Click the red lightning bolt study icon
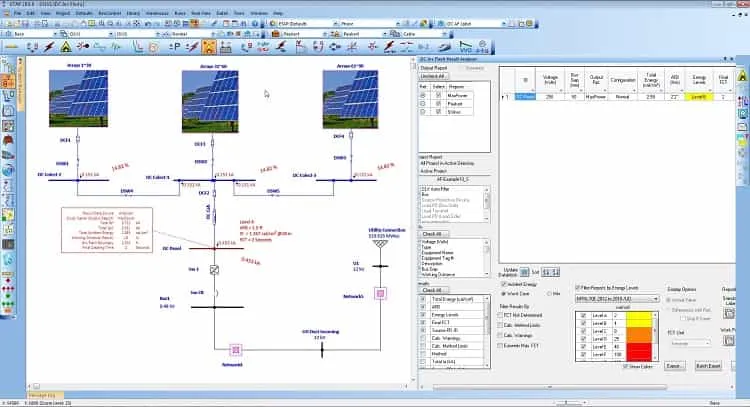Image resolution: width=750 pixels, height=407 pixels. pyautogui.click(x=49, y=47)
